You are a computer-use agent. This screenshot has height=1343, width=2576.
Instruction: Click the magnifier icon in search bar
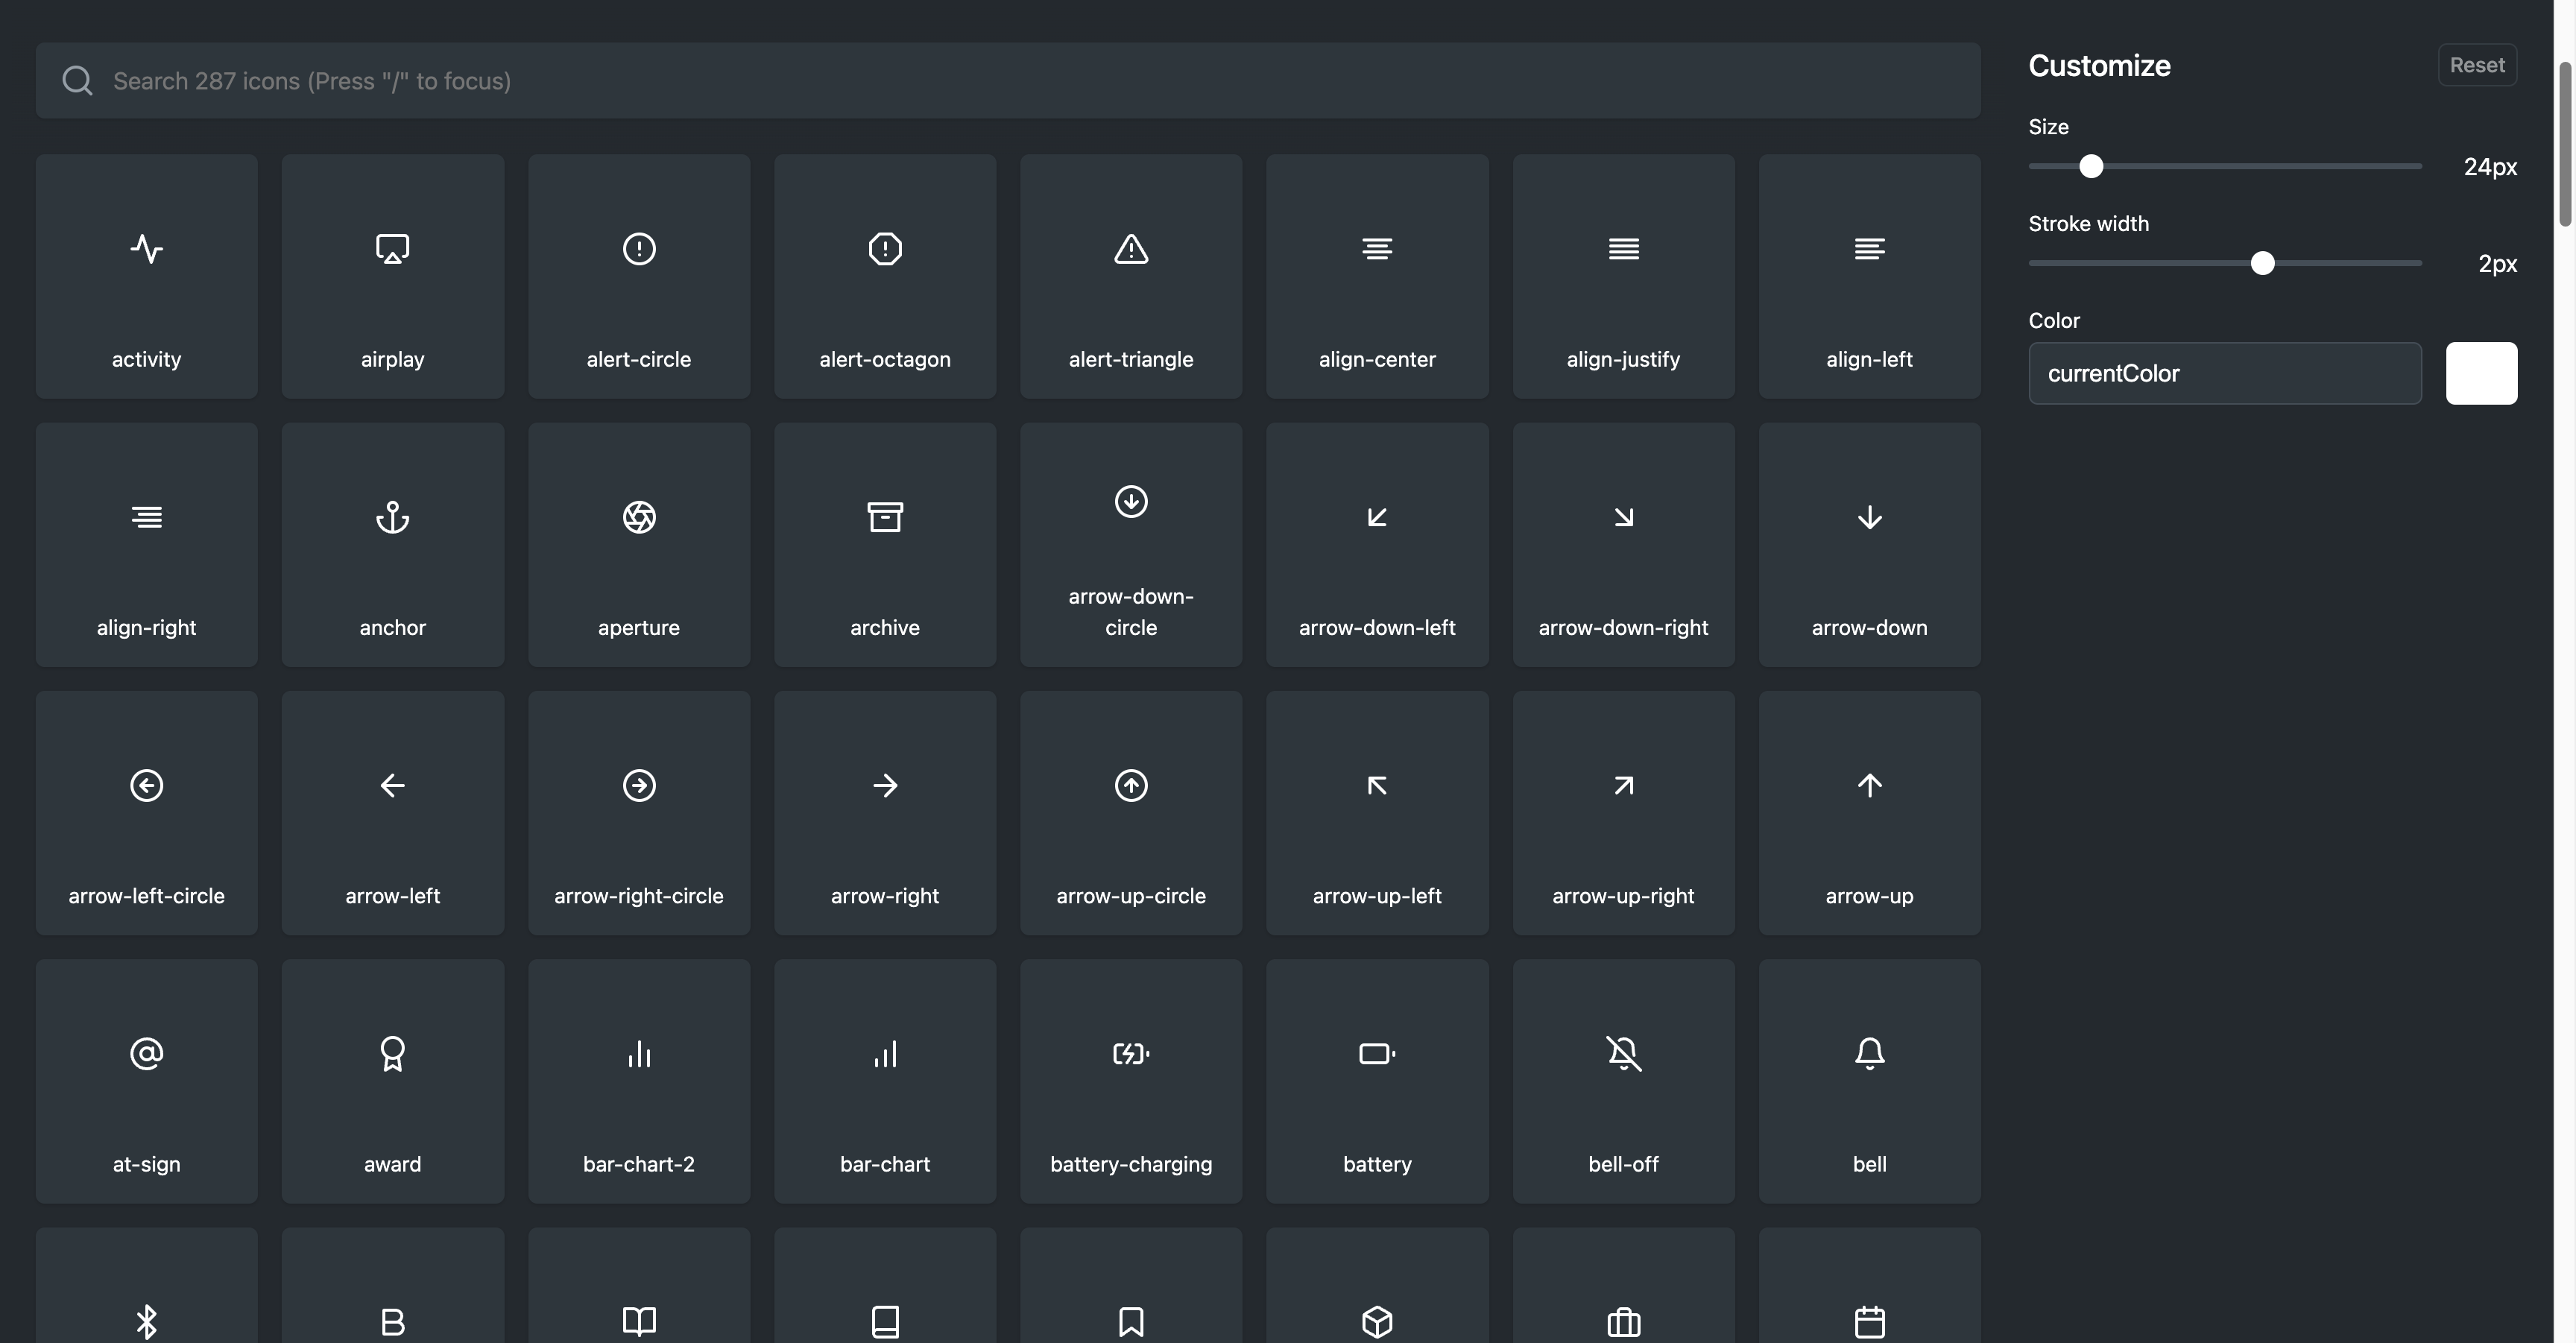click(77, 80)
